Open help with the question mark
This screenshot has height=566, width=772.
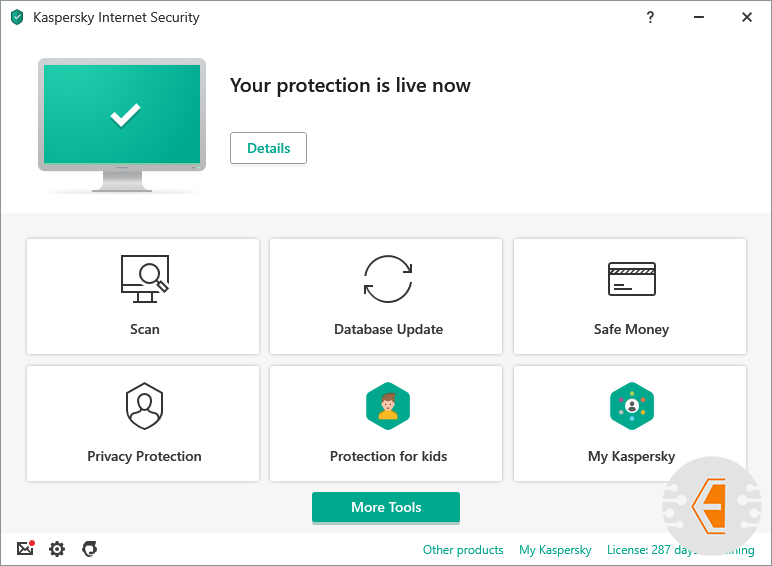(x=650, y=17)
